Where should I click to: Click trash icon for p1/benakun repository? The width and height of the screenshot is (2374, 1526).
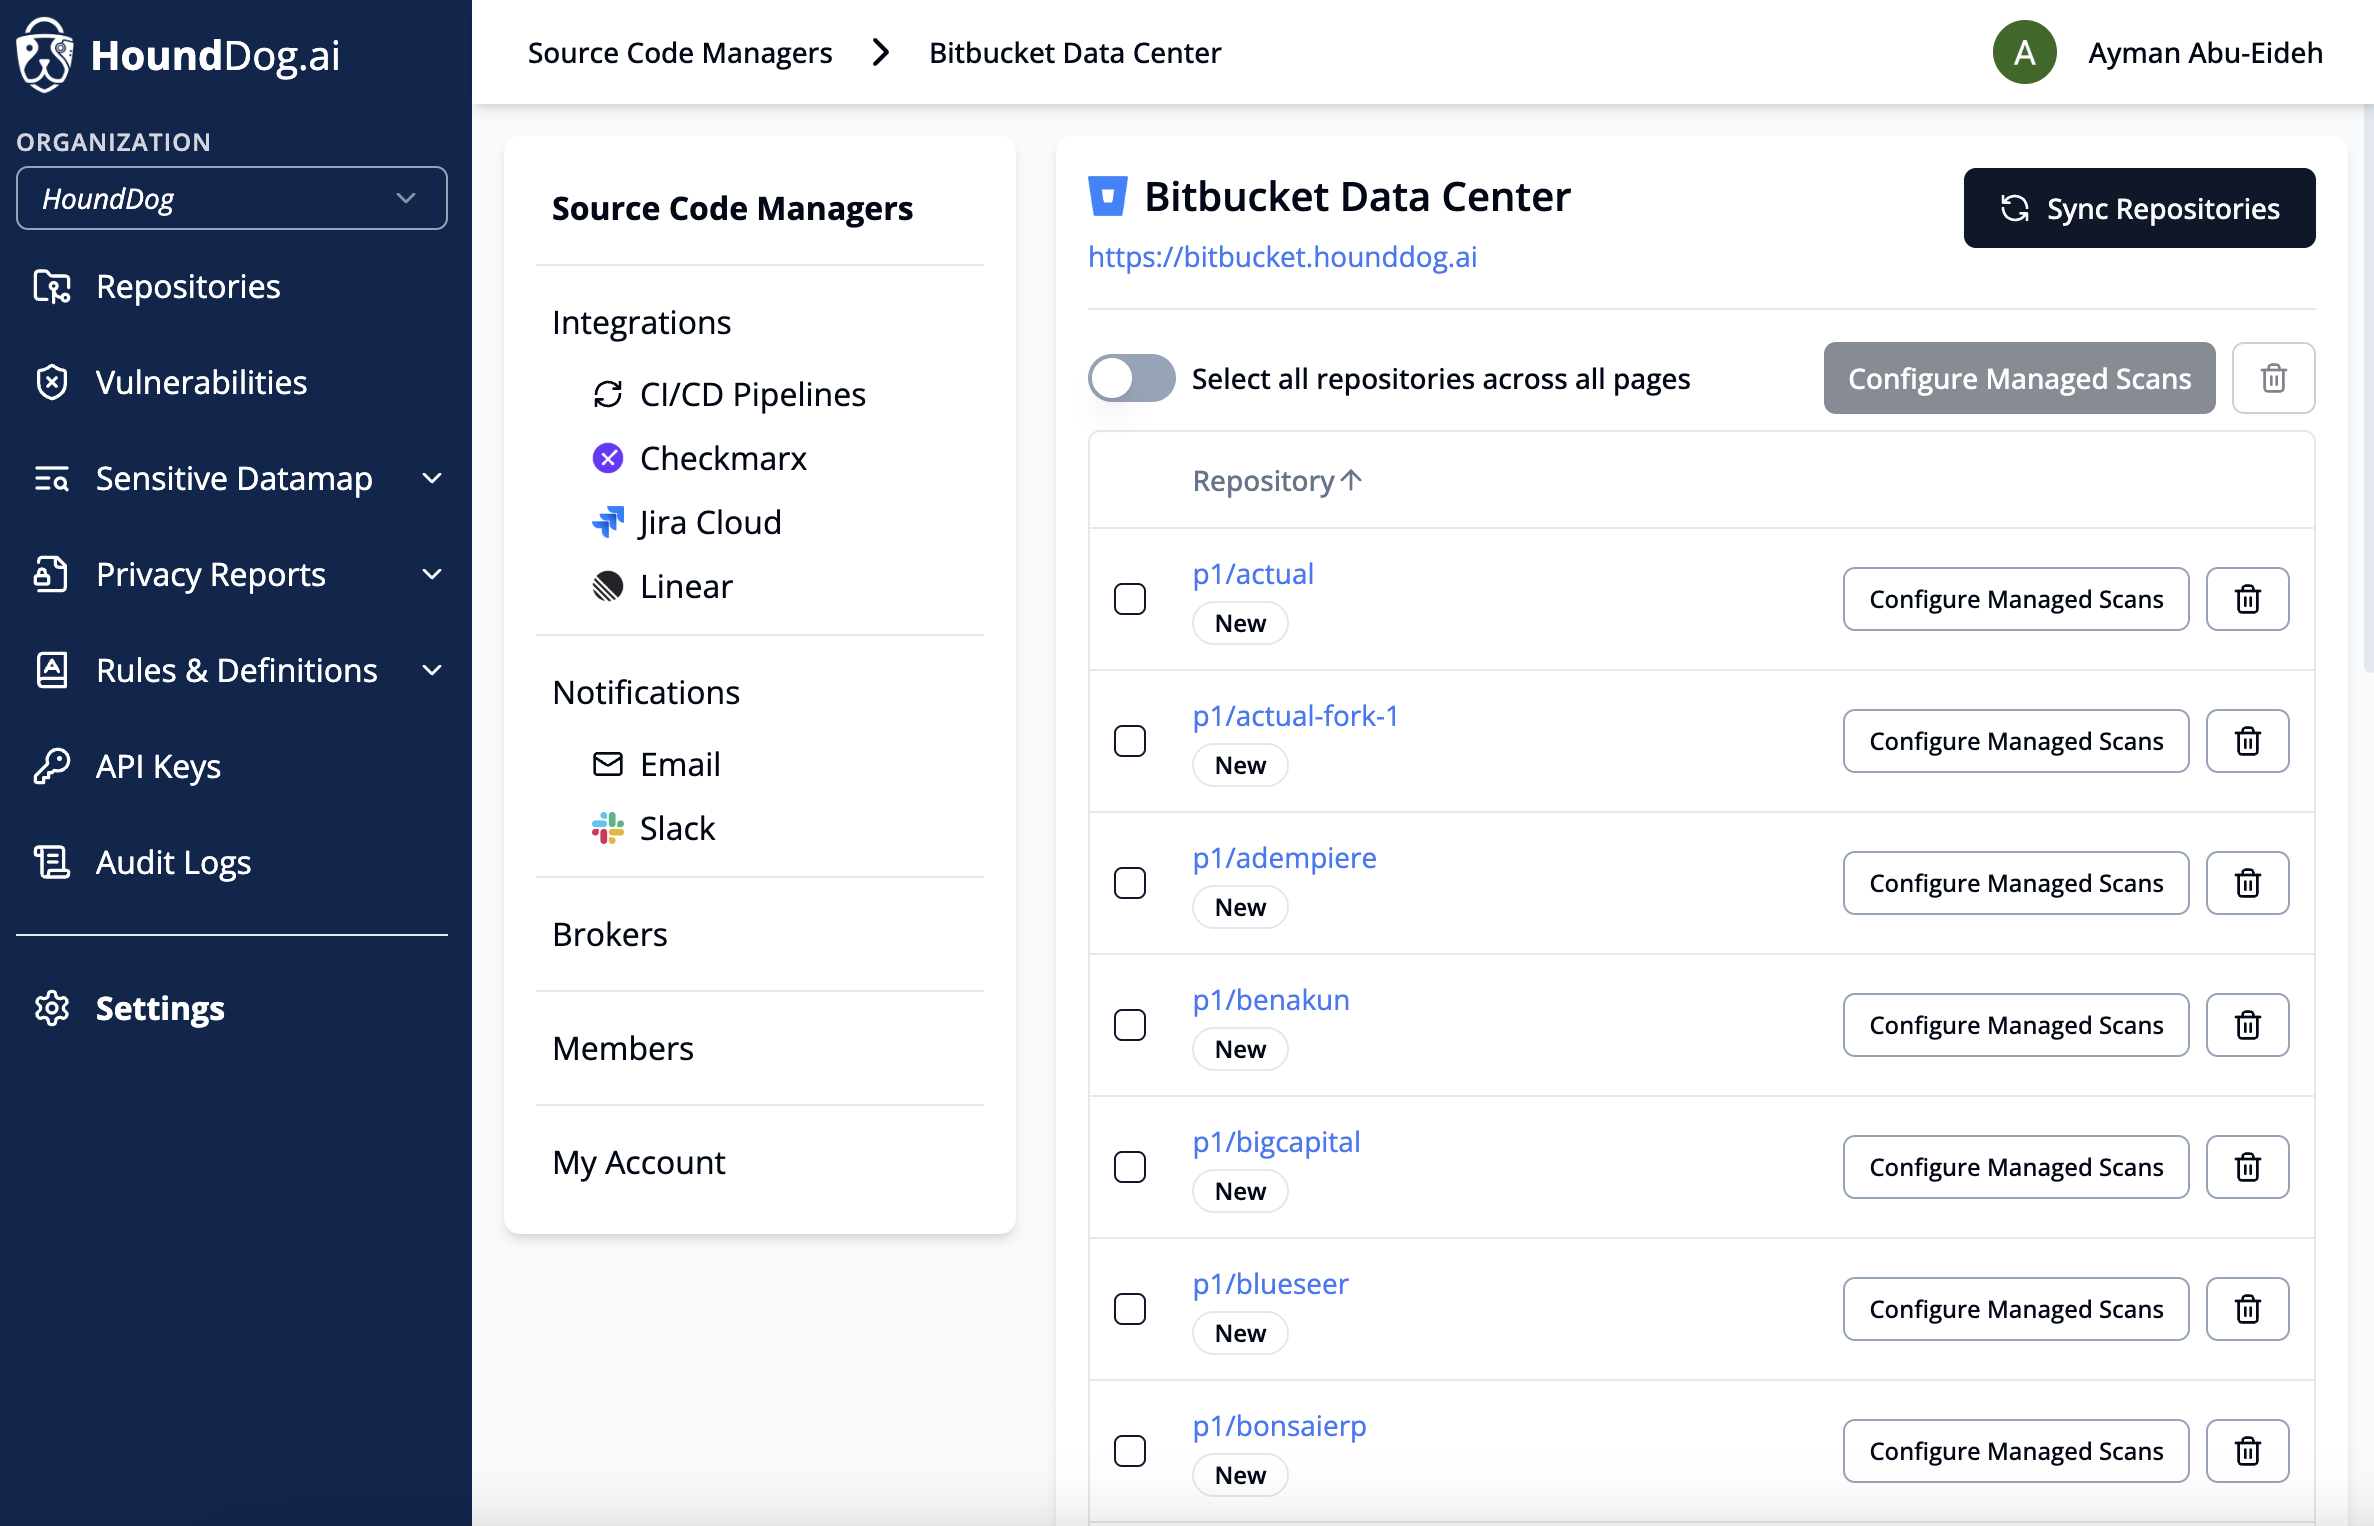click(2247, 1025)
